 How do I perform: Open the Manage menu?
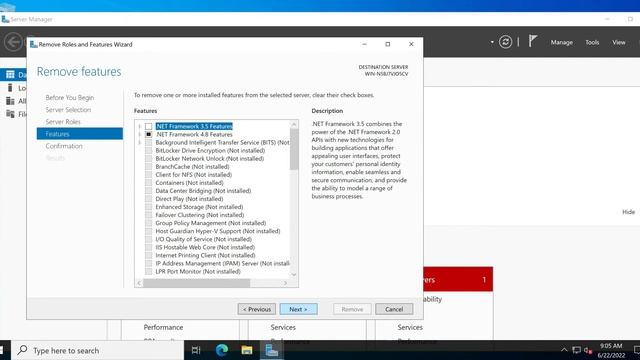click(x=562, y=42)
